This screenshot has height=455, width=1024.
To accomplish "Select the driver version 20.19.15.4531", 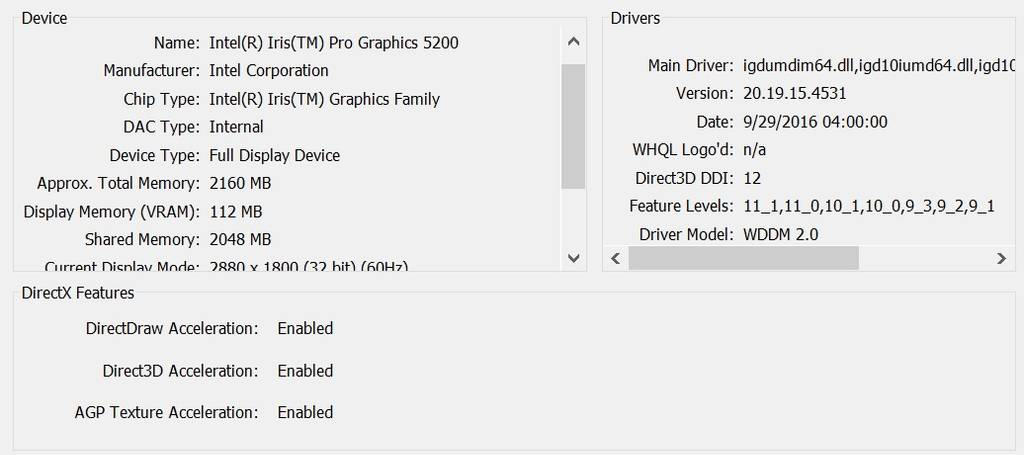I will click(796, 94).
